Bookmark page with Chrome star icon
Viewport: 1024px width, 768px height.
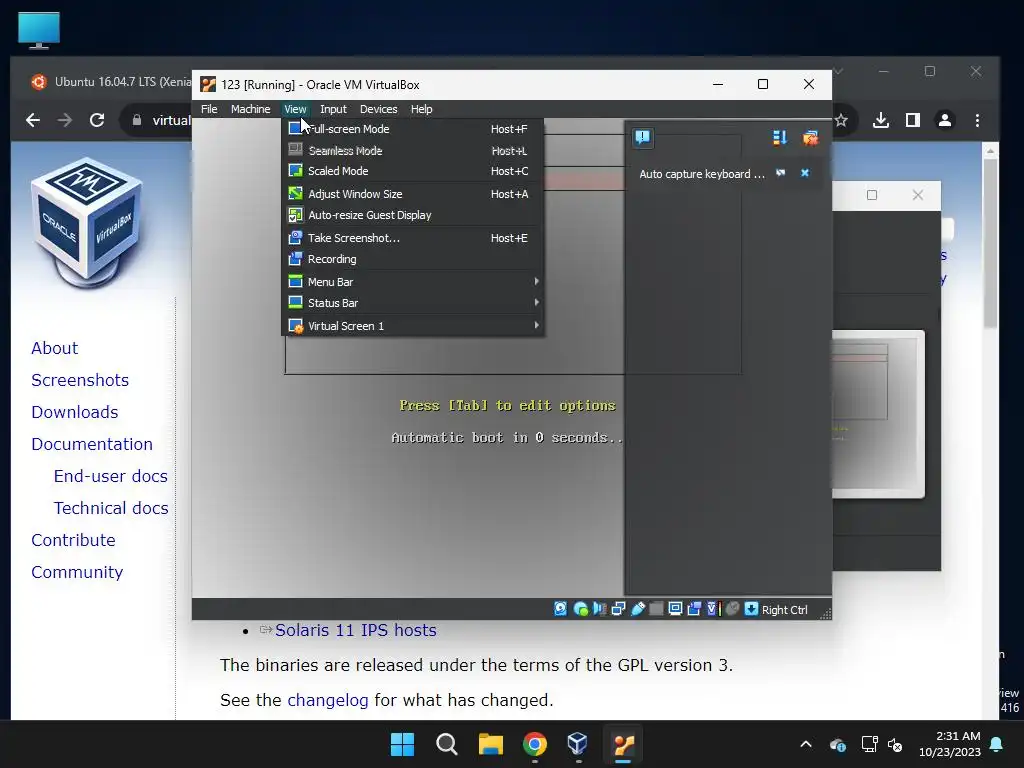coord(841,120)
